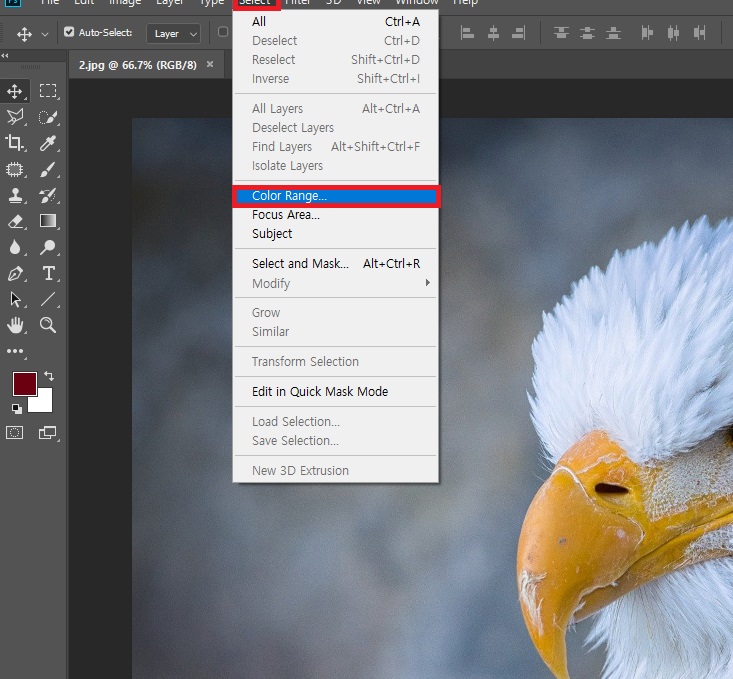Click distribute horizontal centers icon

click(x=673, y=33)
